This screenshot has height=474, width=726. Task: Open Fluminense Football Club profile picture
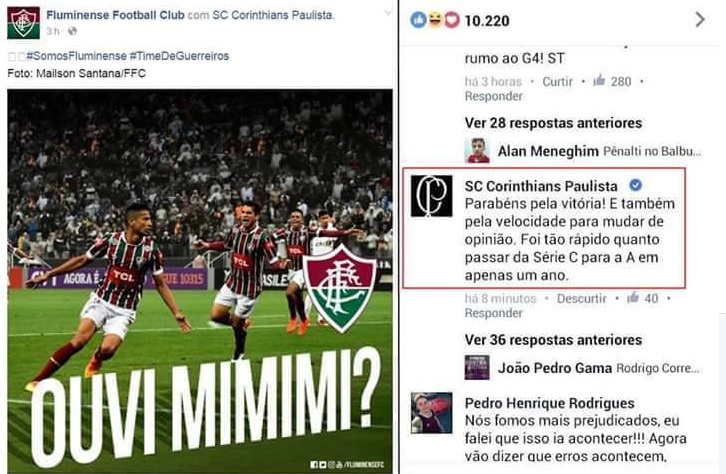23,22
